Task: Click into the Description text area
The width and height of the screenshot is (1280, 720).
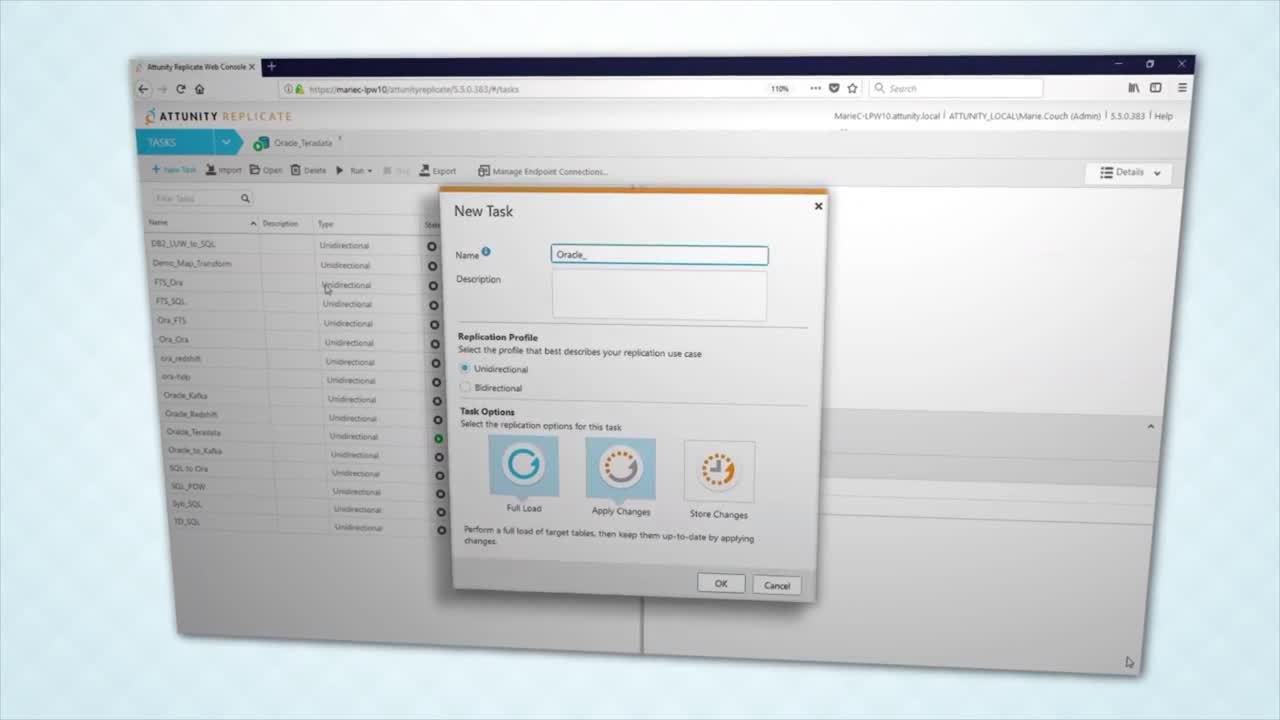Action: point(660,295)
